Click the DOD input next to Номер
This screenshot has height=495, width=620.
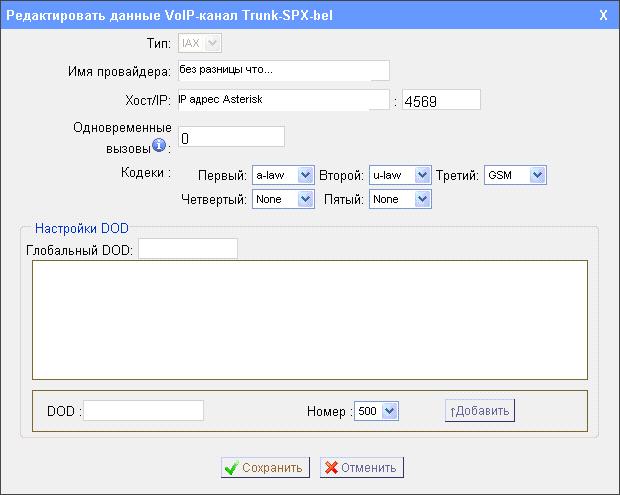pyautogui.click(x=143, y=411)
